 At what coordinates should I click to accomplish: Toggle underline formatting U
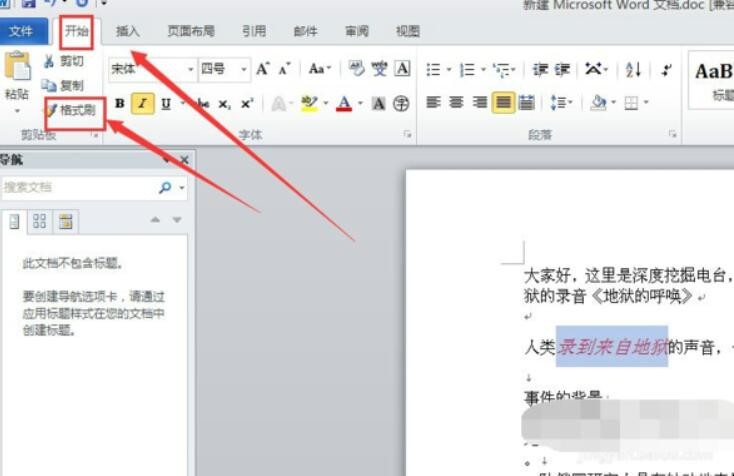tap(166, 103)
